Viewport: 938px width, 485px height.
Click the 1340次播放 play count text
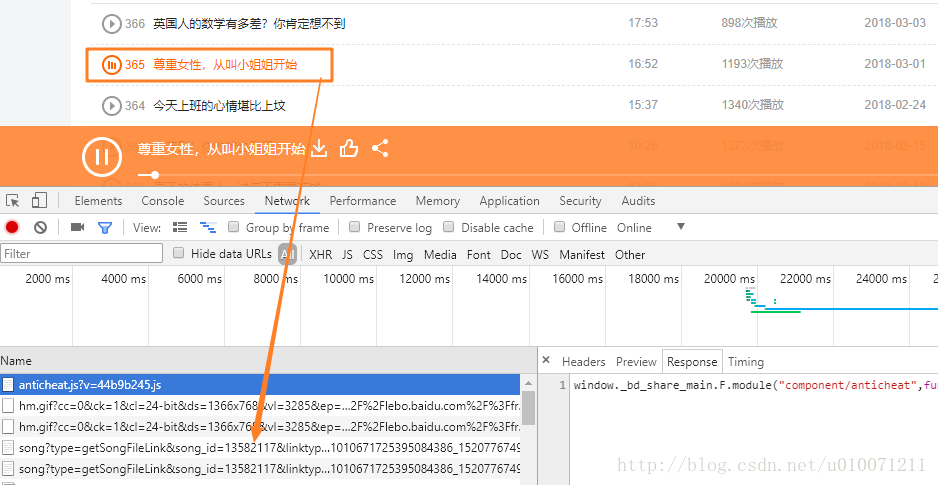(752, 105)
